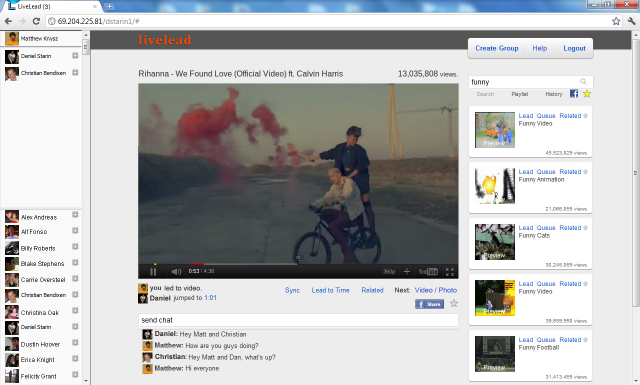Pause the Rihanna video playback
This screenshot has height=385, width=640.
153,272
